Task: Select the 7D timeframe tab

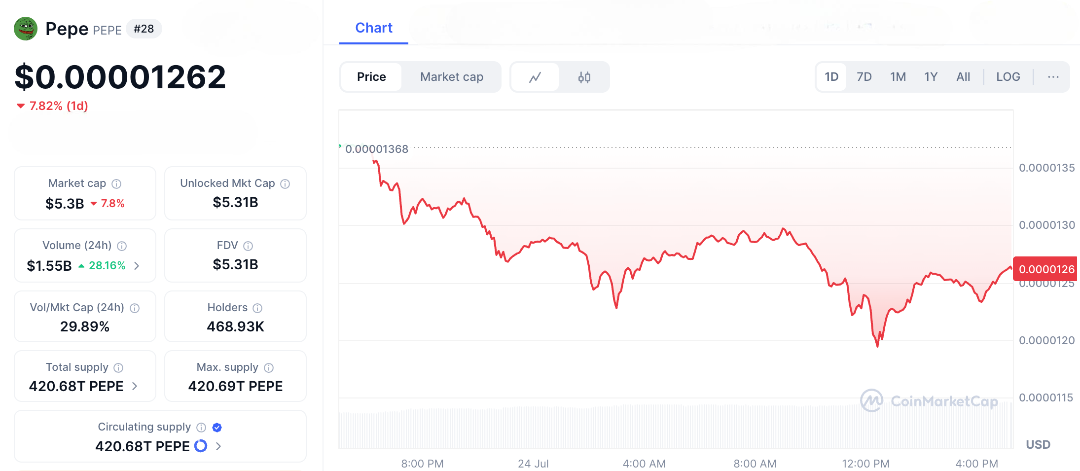Action: 864,77
